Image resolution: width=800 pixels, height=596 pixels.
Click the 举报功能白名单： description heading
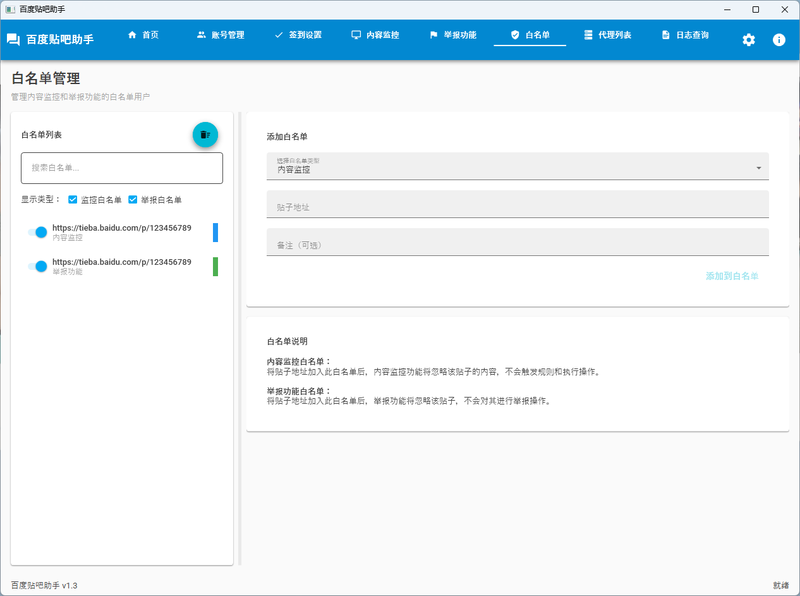[299, 391]
